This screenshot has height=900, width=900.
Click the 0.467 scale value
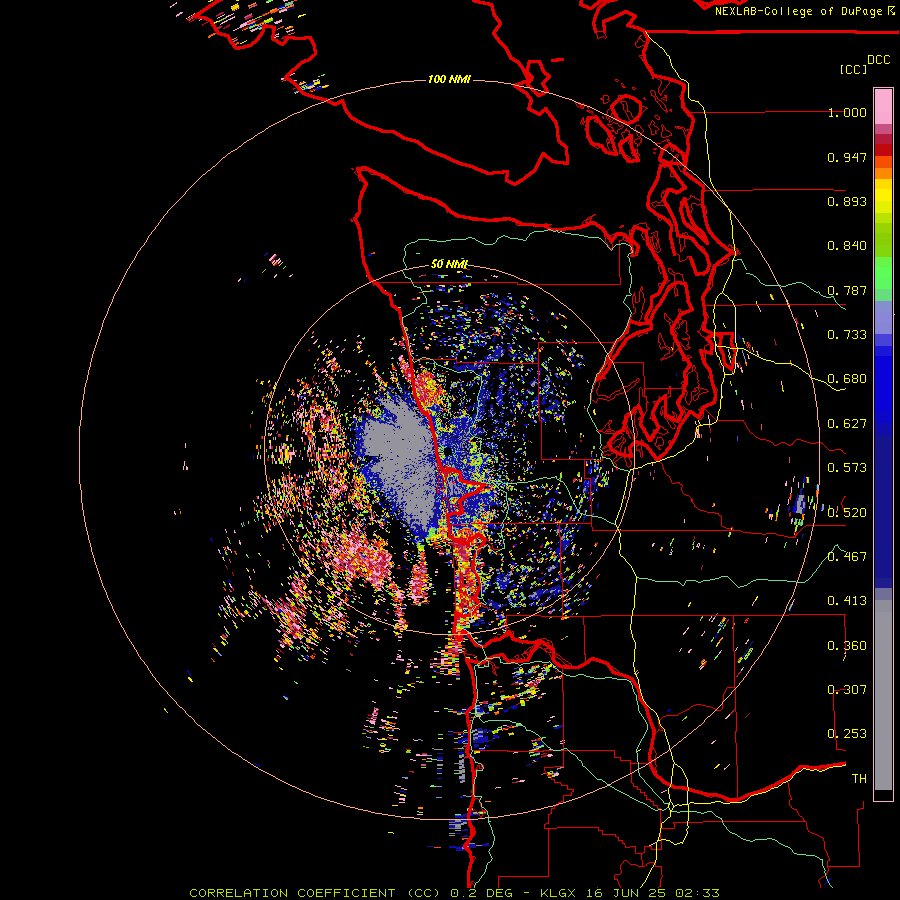(x=847, y=556)
